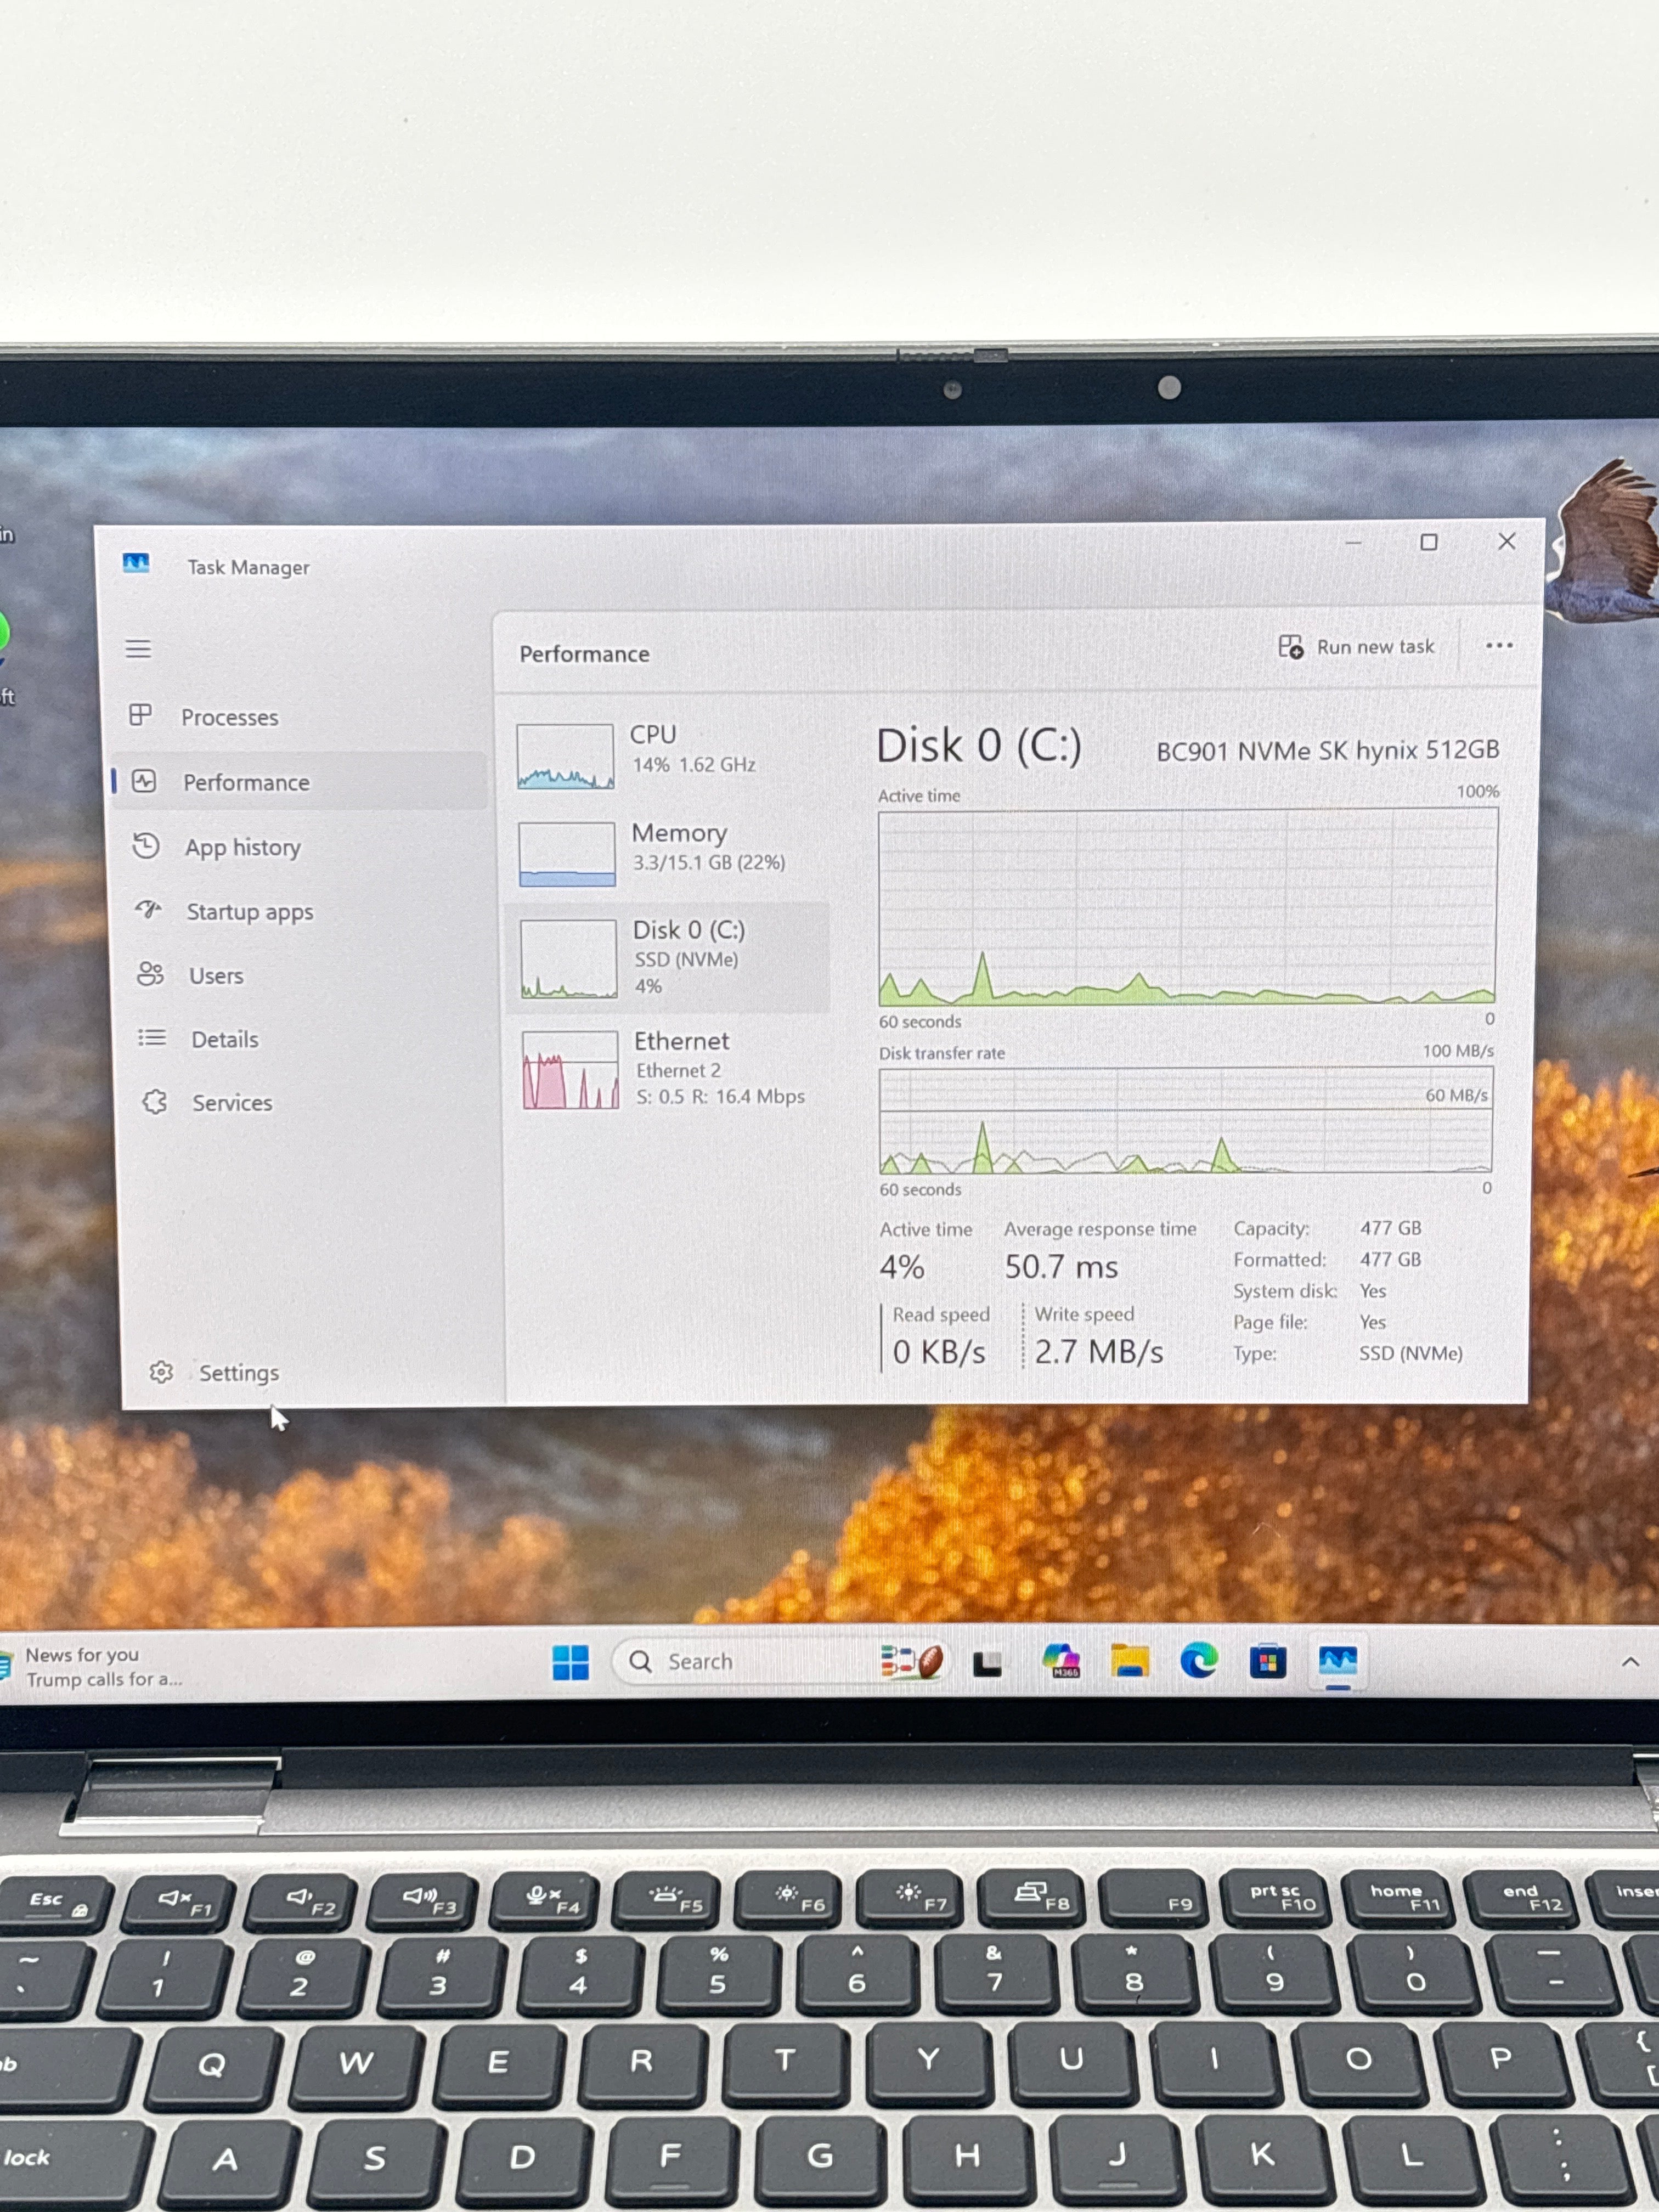The width and height of the screenshot is (1659, 2212).
Task: Click the Disk 0 (C:) heading
Action: (979, 745)
